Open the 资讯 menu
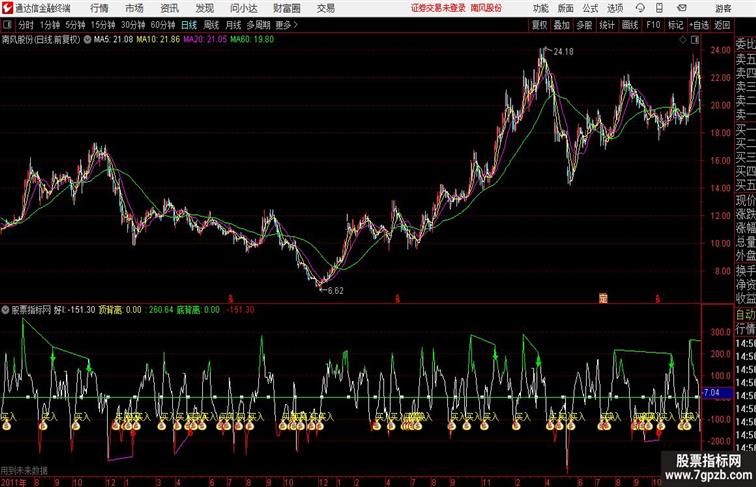Image resolution: width=756 pixels, height=487 pixels. [169, 8]
